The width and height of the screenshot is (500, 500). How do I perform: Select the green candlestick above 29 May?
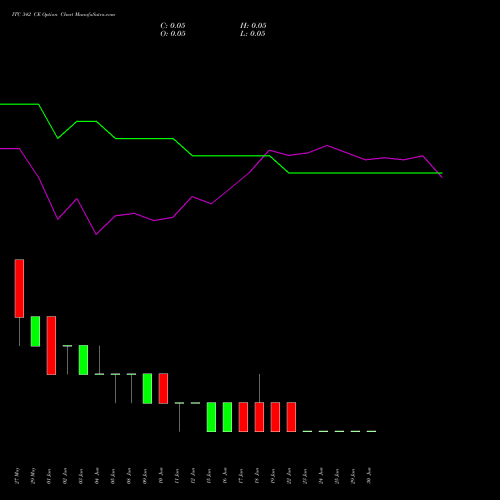(x=35, y=331)
